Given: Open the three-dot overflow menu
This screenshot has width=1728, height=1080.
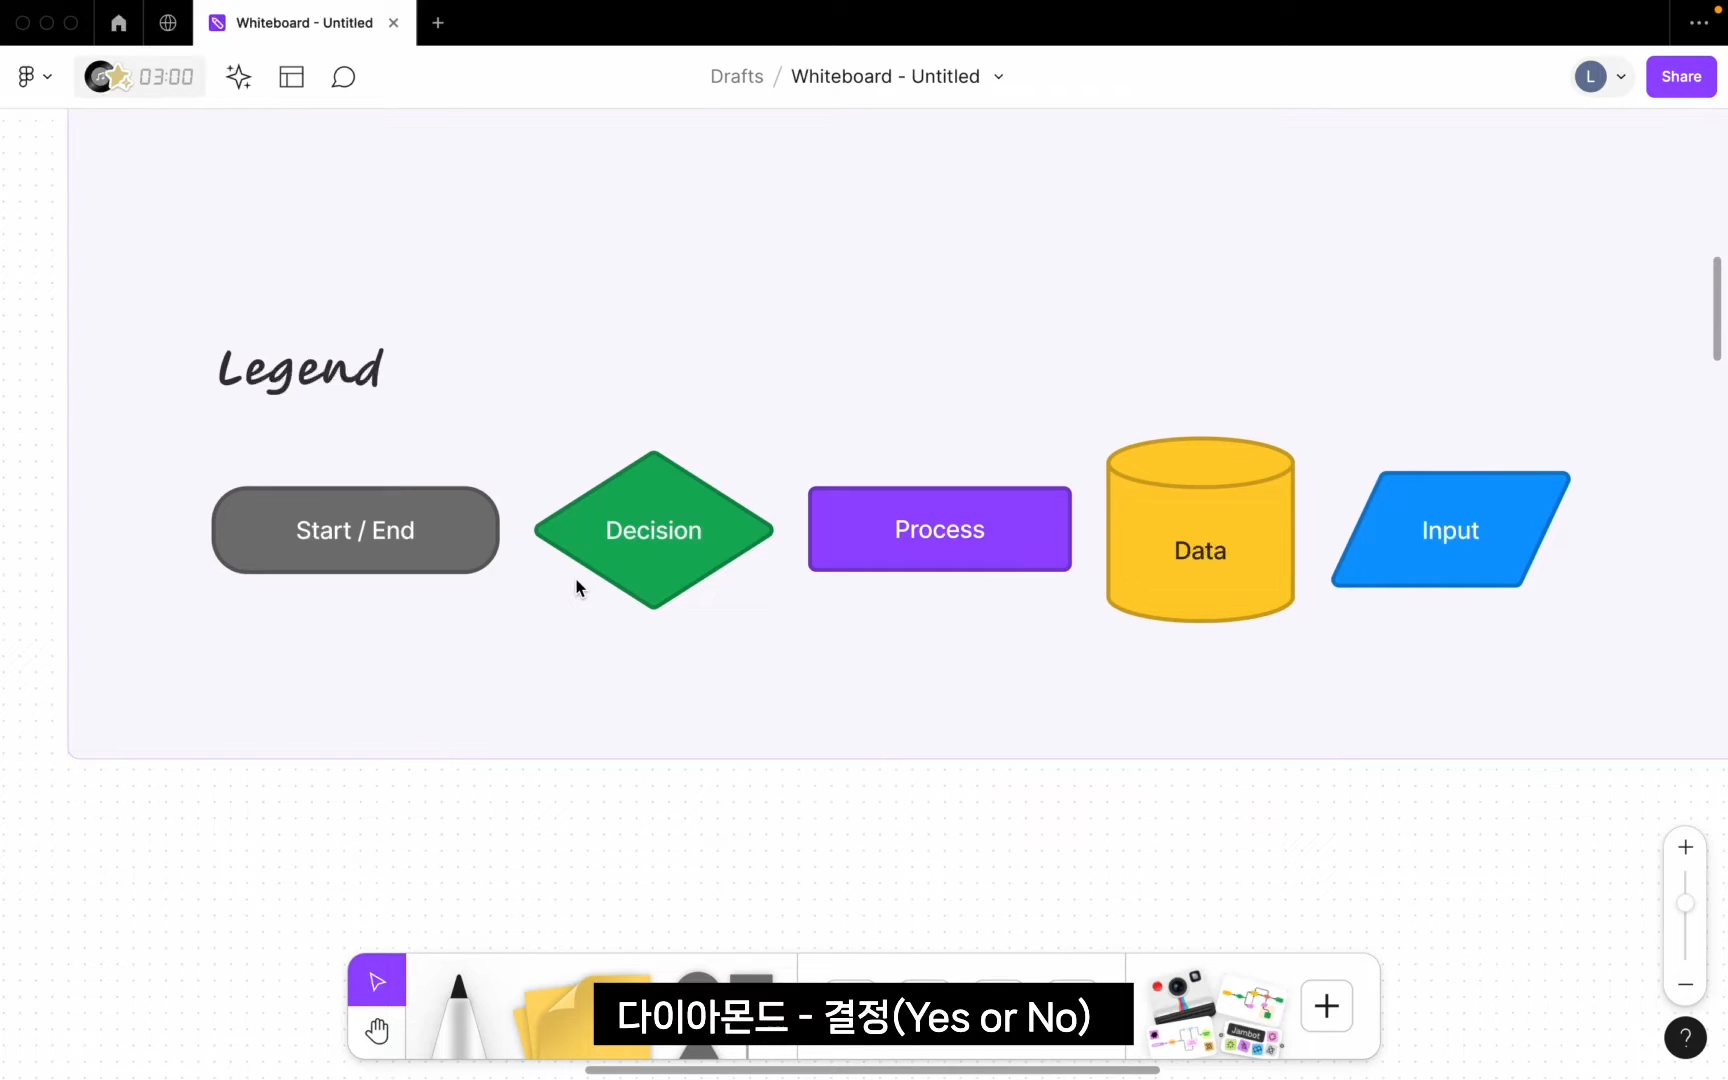Looking at the screenshot, I should pyautogui.click(x=1699, y=23).
